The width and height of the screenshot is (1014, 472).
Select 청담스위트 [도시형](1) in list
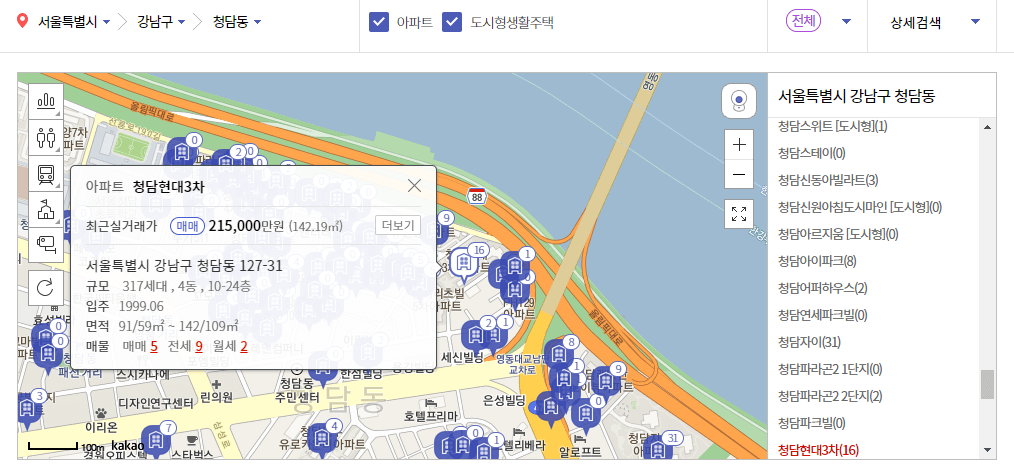point(833,126)
